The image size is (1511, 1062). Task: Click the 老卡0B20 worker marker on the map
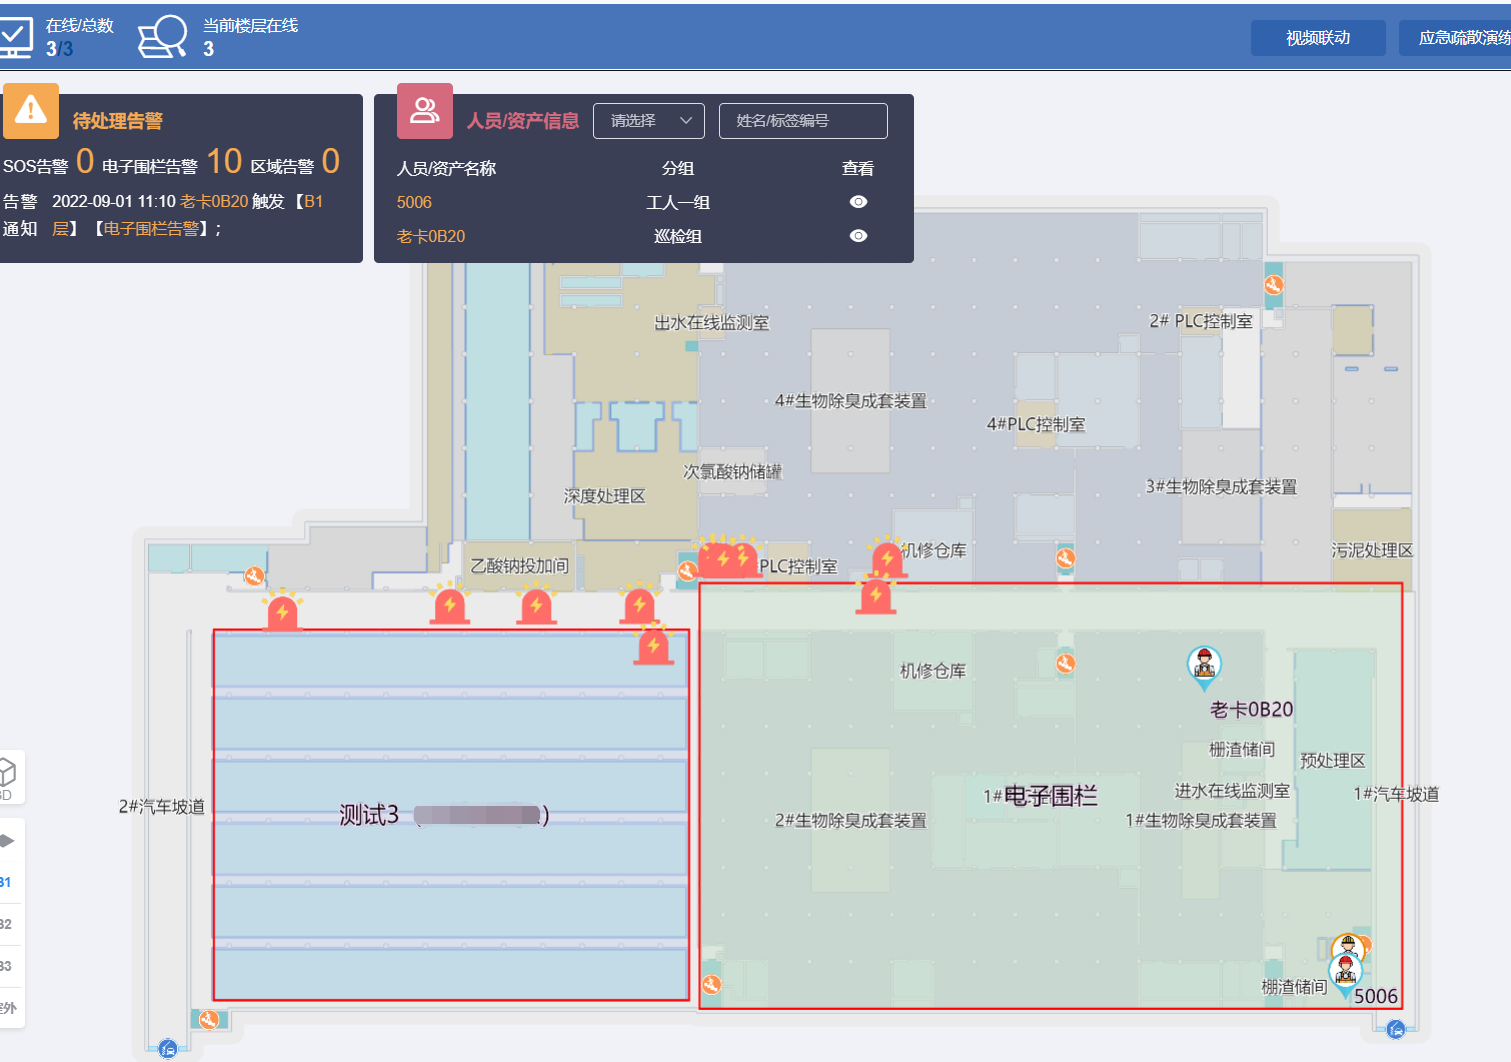click(x=1204, y=665)
